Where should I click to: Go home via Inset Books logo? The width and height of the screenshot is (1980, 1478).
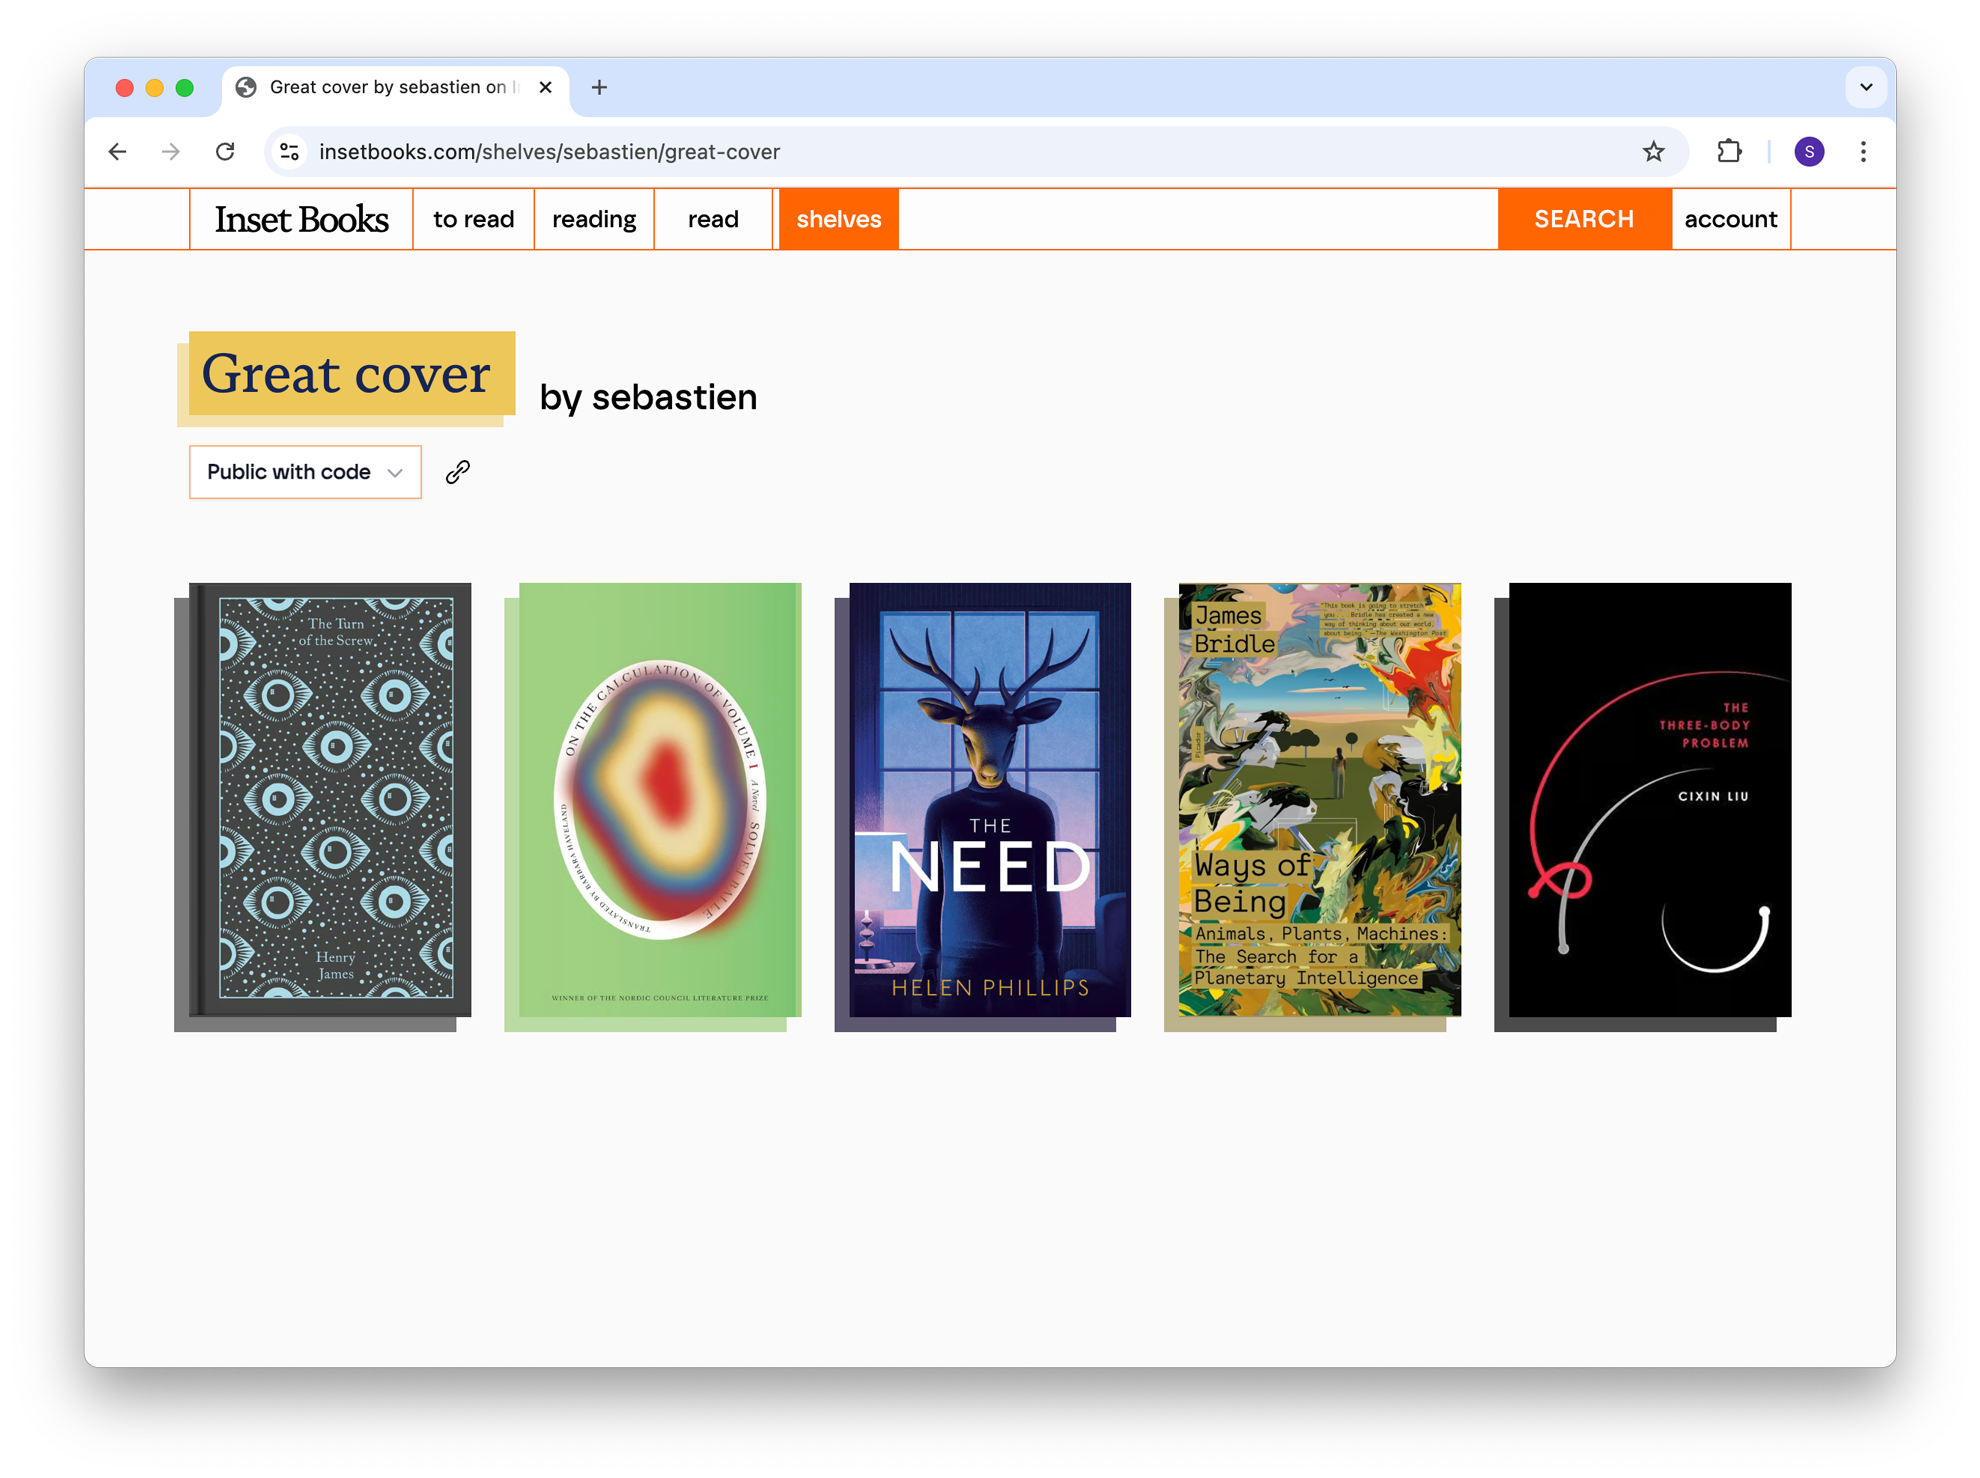pos(301,219)
